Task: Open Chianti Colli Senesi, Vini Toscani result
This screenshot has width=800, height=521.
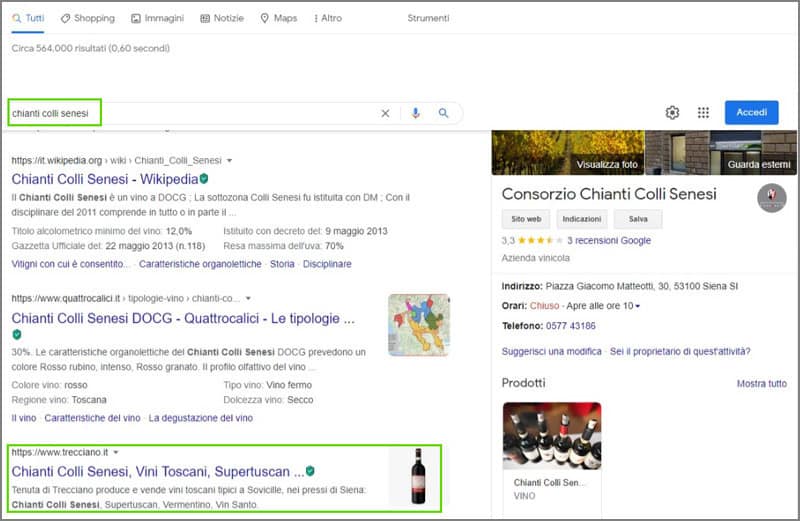Action: coord(158,472)
